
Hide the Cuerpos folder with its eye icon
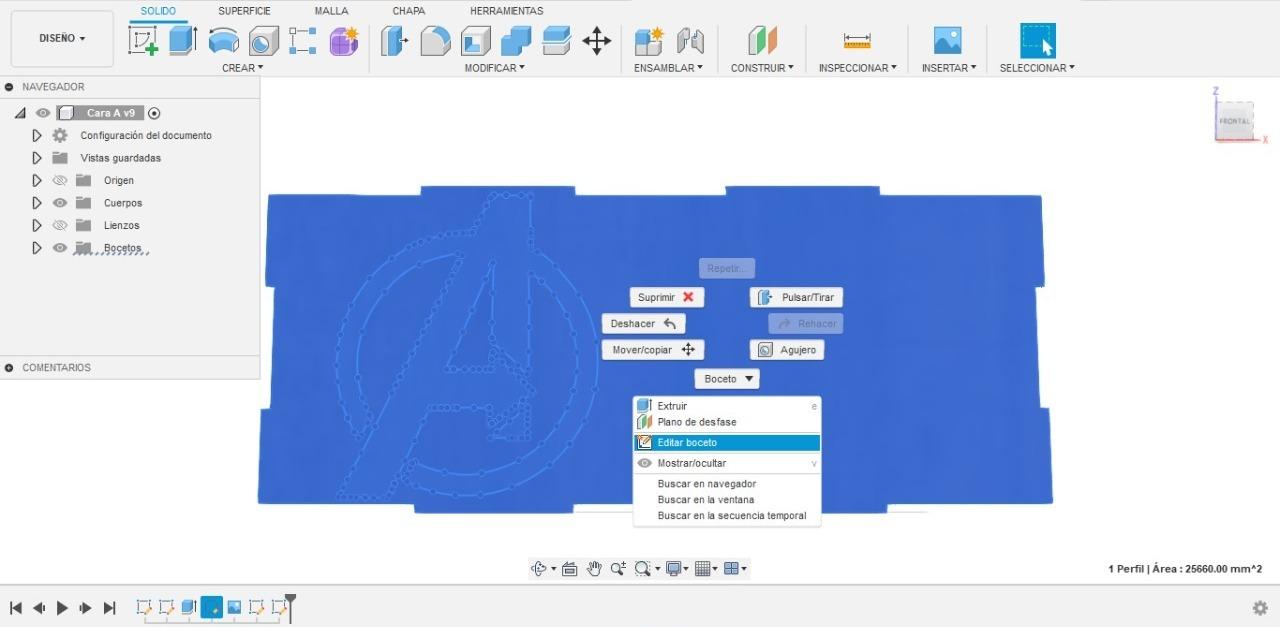click(x=60, y=203)
